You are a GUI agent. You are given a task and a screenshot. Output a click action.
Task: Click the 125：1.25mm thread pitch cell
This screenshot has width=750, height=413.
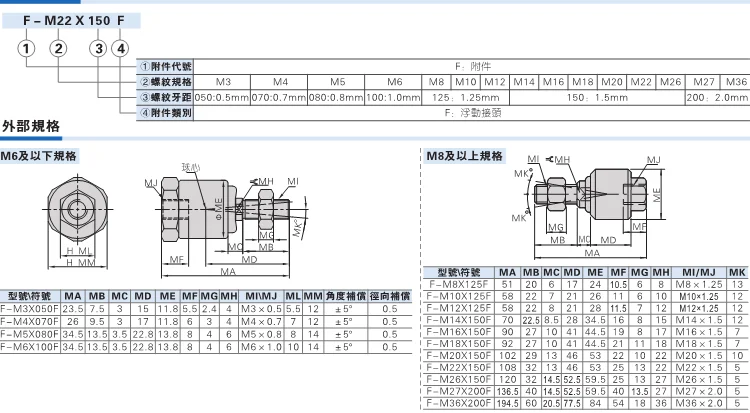point(465,98)
